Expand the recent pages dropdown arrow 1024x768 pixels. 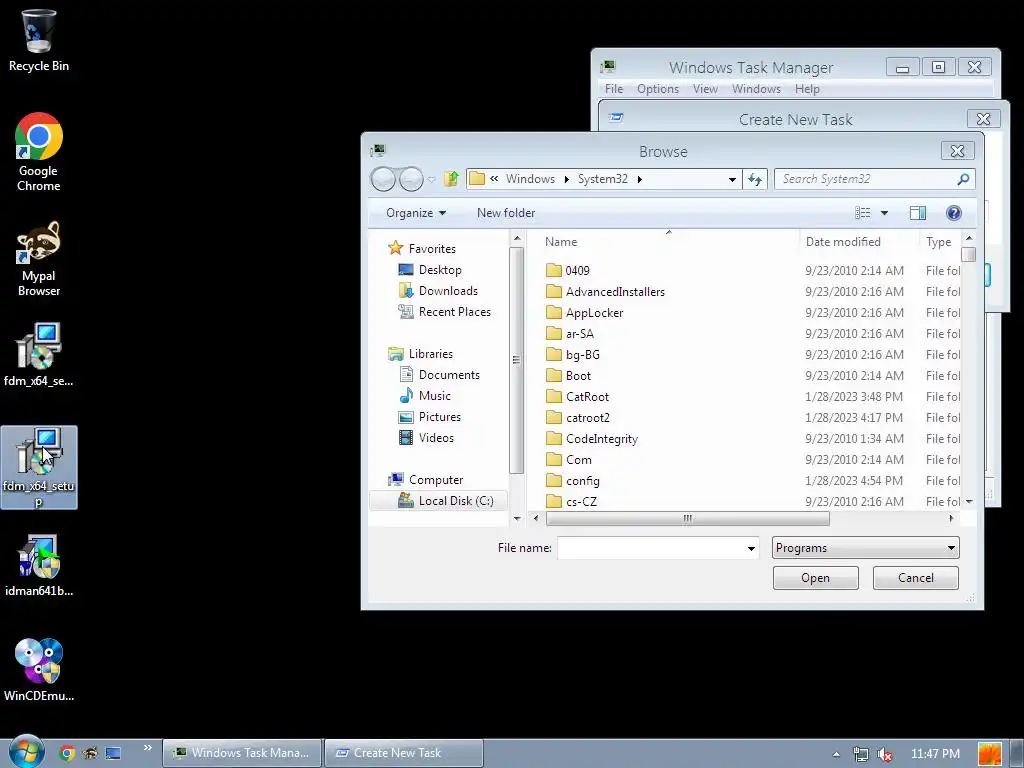pyautogui.click(x=431, y=179)
